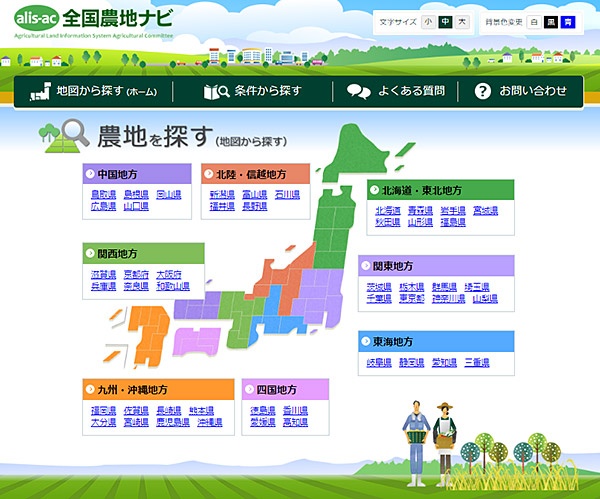Image resolution: width=600 pixels, height=499 pixels.
Task: Open the 徳島県 link
Action: click(262, 411)
